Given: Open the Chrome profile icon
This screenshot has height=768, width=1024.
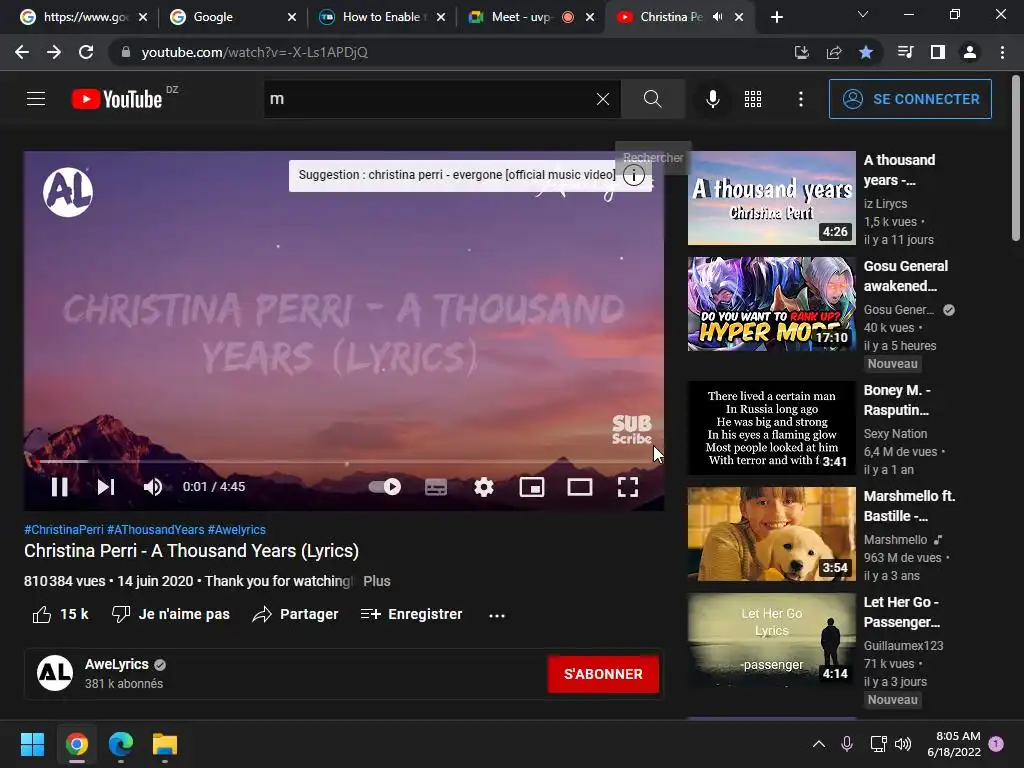Looking at the screenshot, I should [970, 52].
